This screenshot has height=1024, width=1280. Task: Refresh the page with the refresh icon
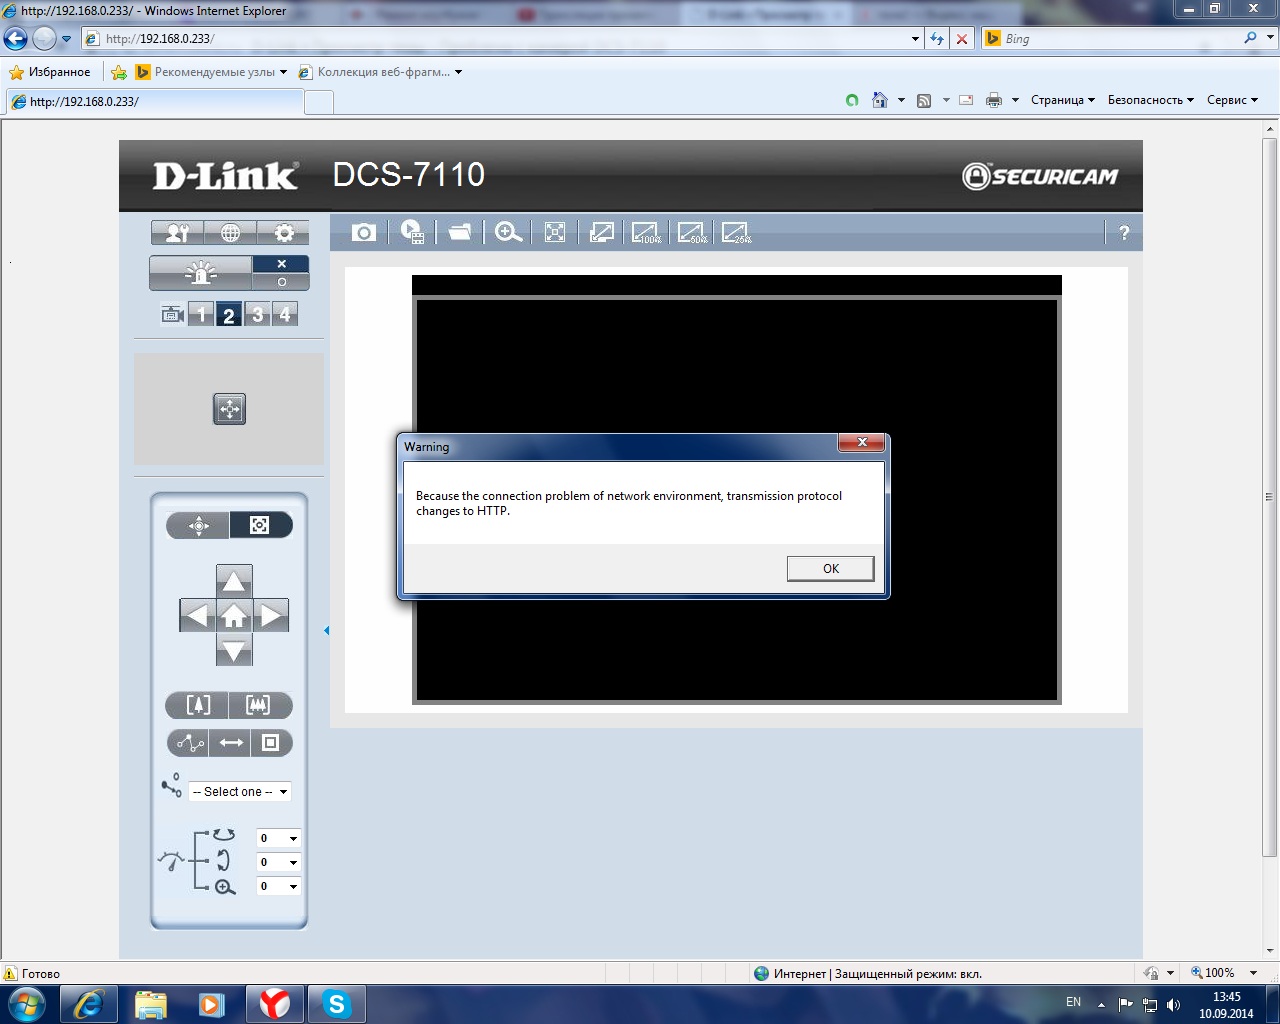(x=937, y=39)
